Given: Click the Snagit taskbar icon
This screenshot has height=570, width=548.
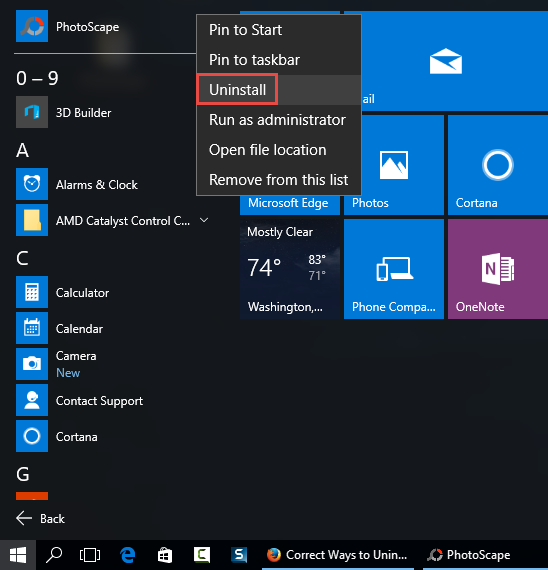Looking at the screenshot, I should coord(239,555).
